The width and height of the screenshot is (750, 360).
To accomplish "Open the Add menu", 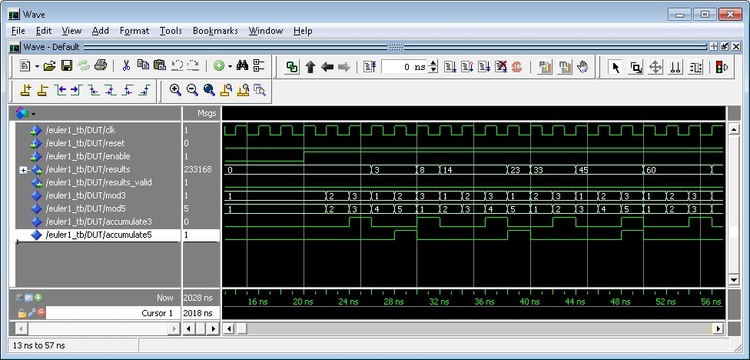I will point(100,31).
